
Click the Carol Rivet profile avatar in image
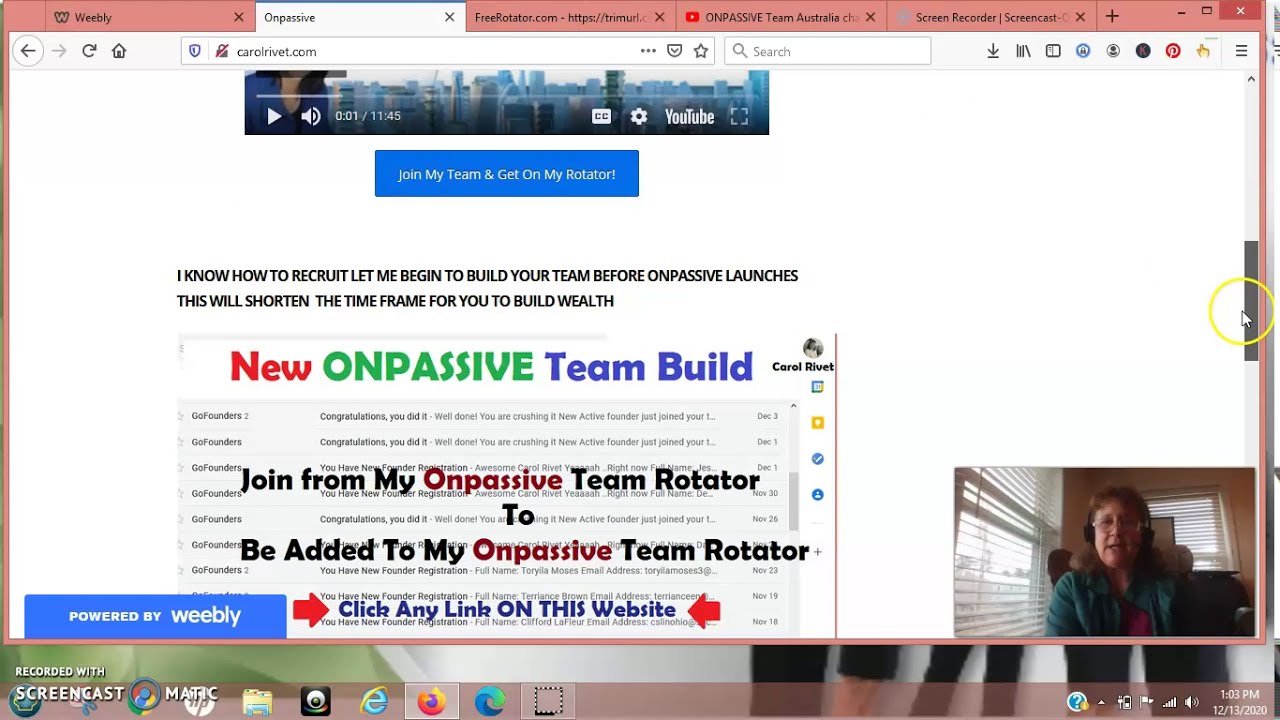pos(813,348)
